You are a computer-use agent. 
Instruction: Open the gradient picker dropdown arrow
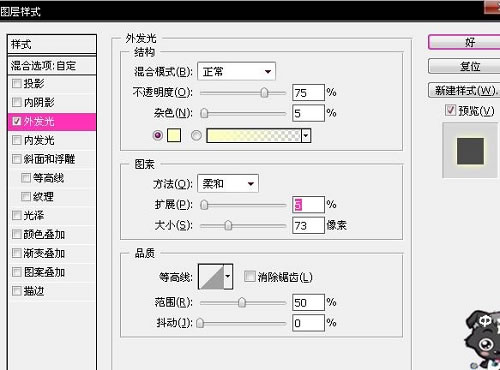click(306, 135)
